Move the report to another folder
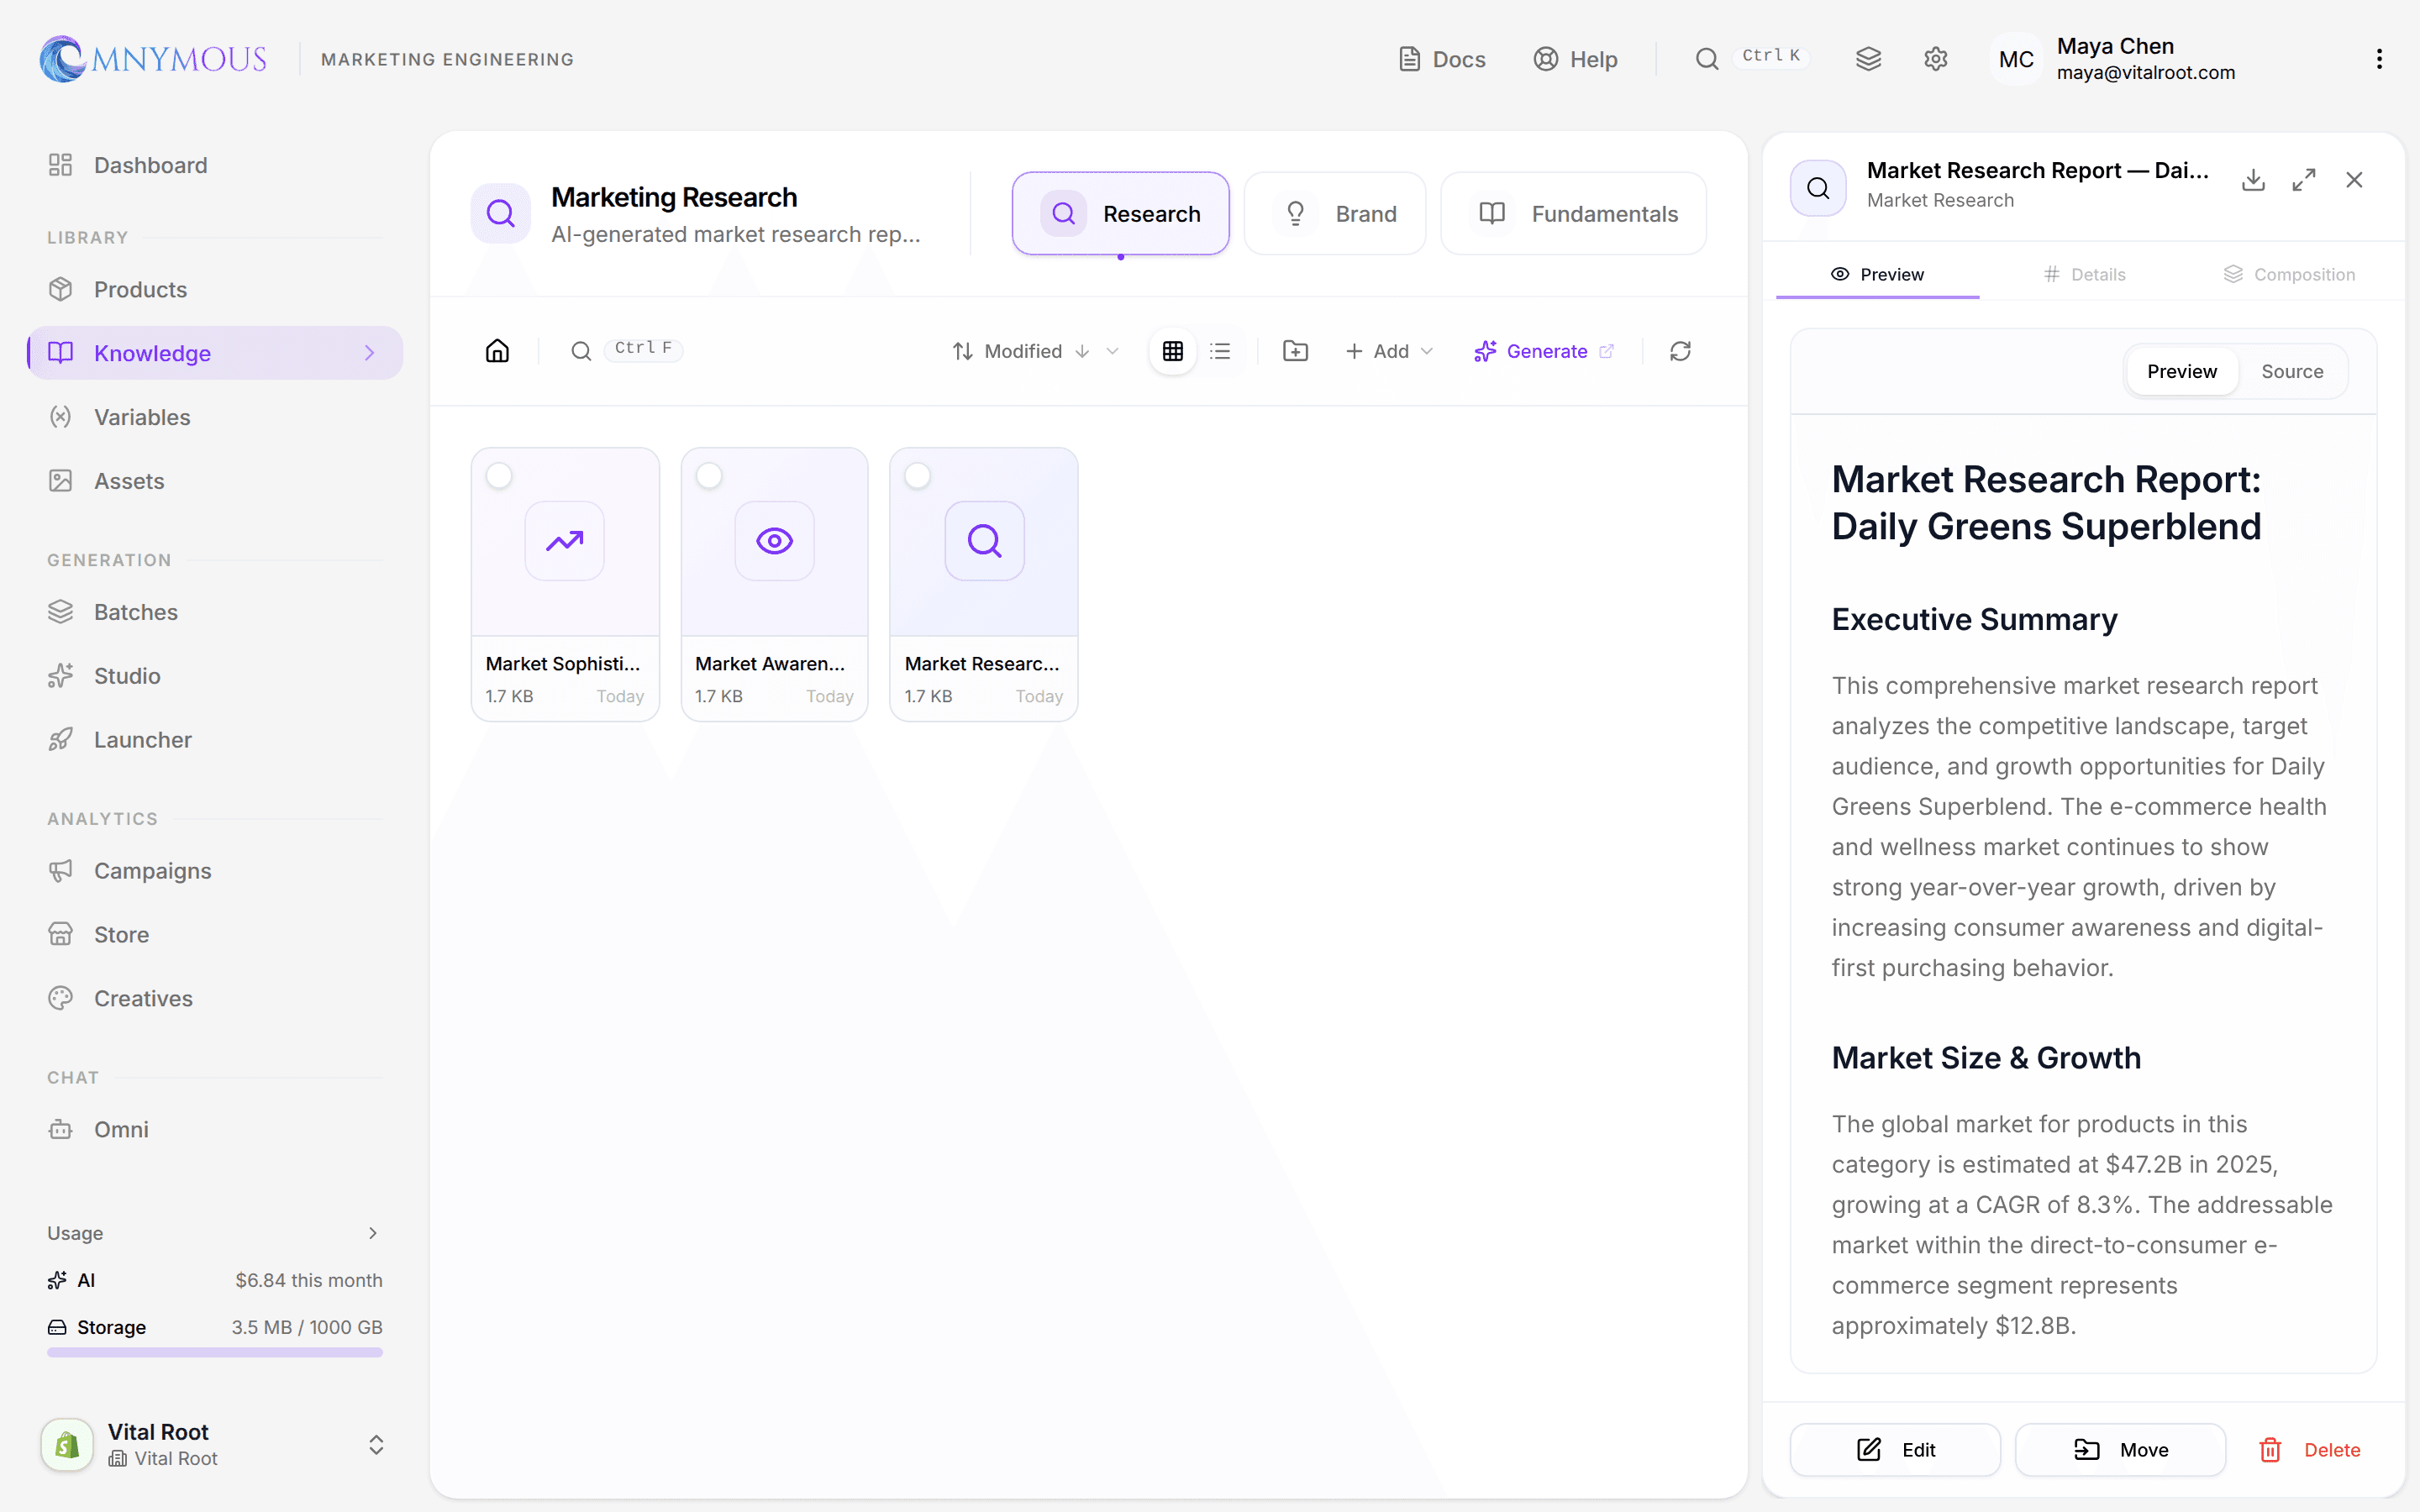 (x=2120, y=1449)
